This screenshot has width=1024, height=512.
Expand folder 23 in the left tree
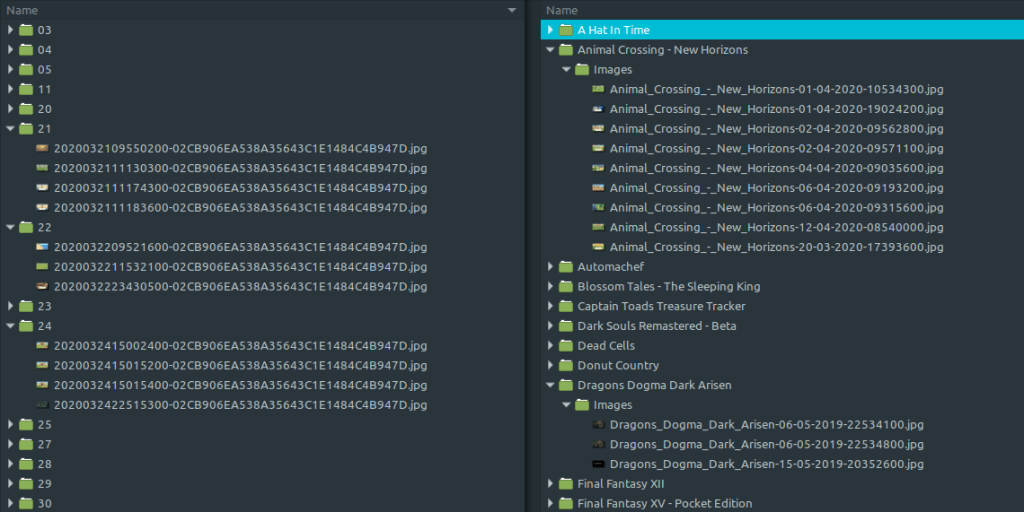pyautogui.click(x=11, y=306)
